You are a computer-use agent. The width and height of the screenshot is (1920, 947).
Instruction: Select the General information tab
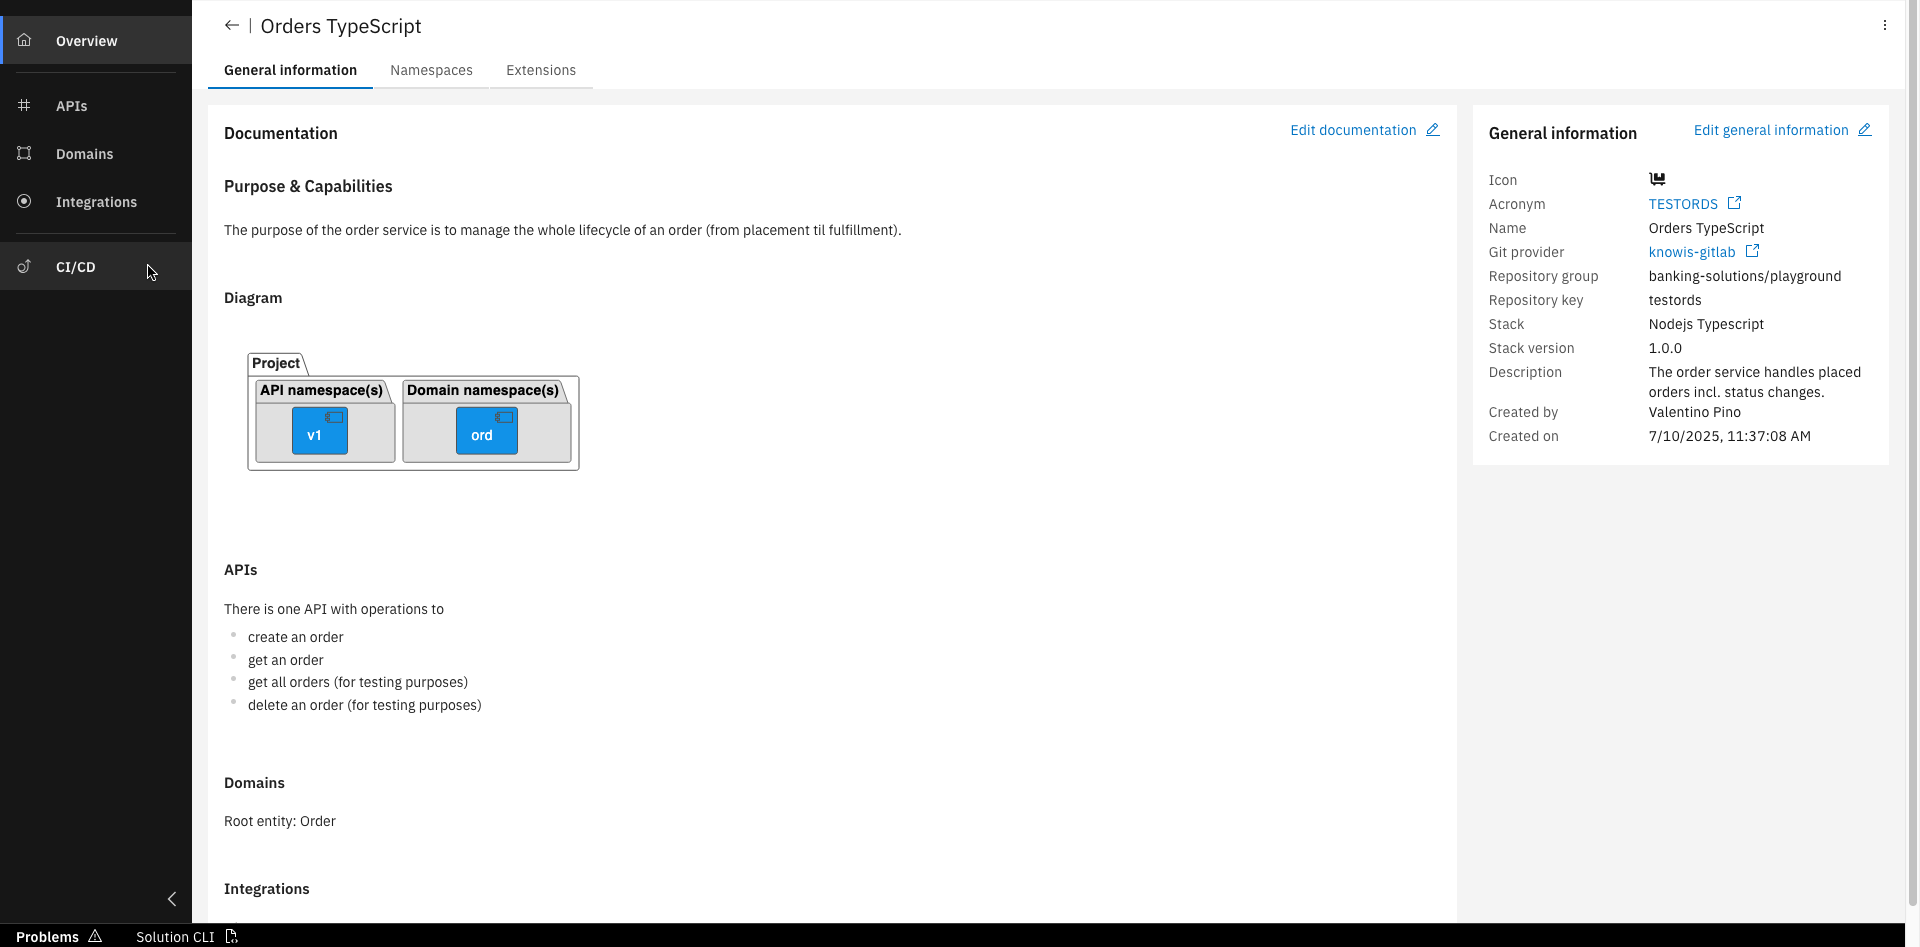(x=290, y=70)
